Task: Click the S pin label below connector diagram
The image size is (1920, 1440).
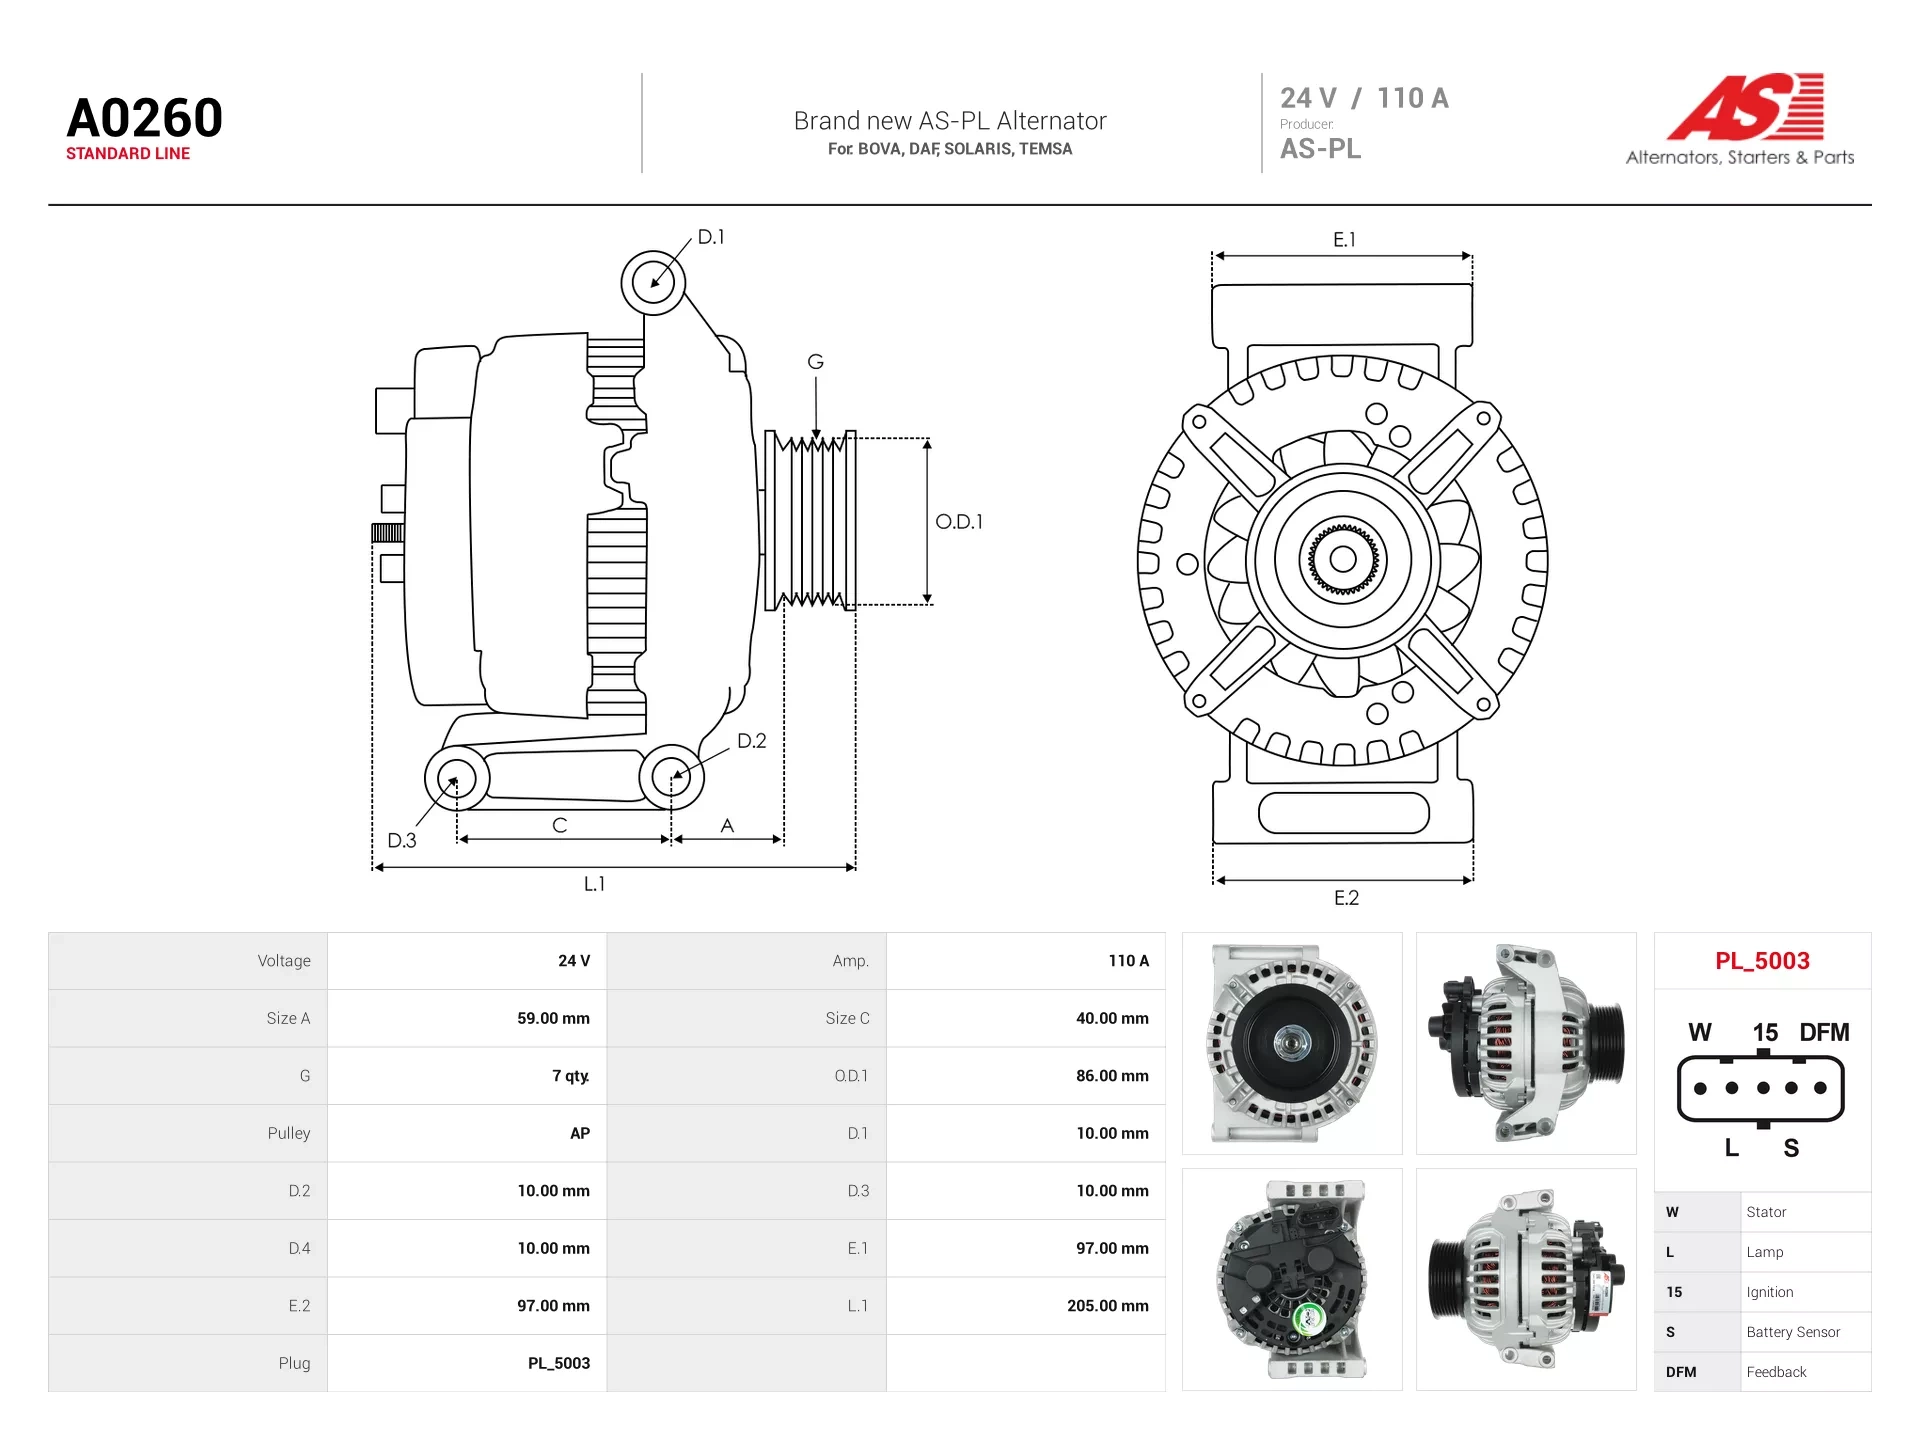Action: point(1791,1148)
